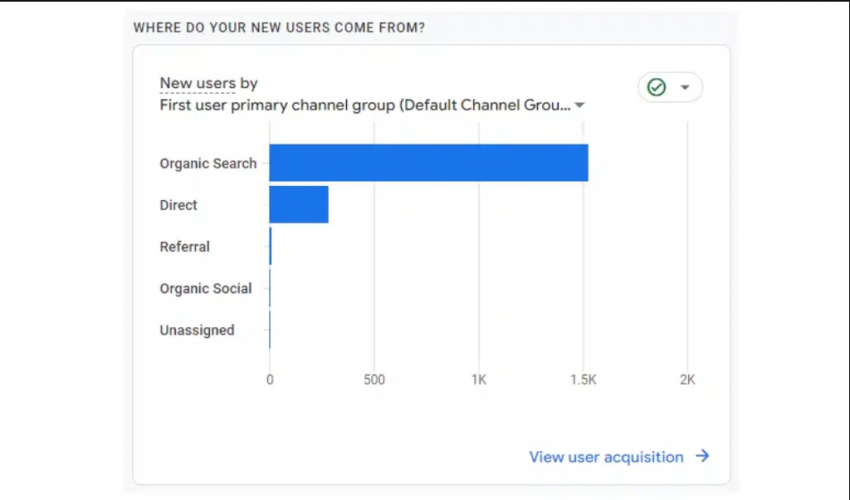The height and width of the screenshot is (500, 850).
Task: Select the Direct channel label
Action: pyautogui.click(x=178, y=205)
